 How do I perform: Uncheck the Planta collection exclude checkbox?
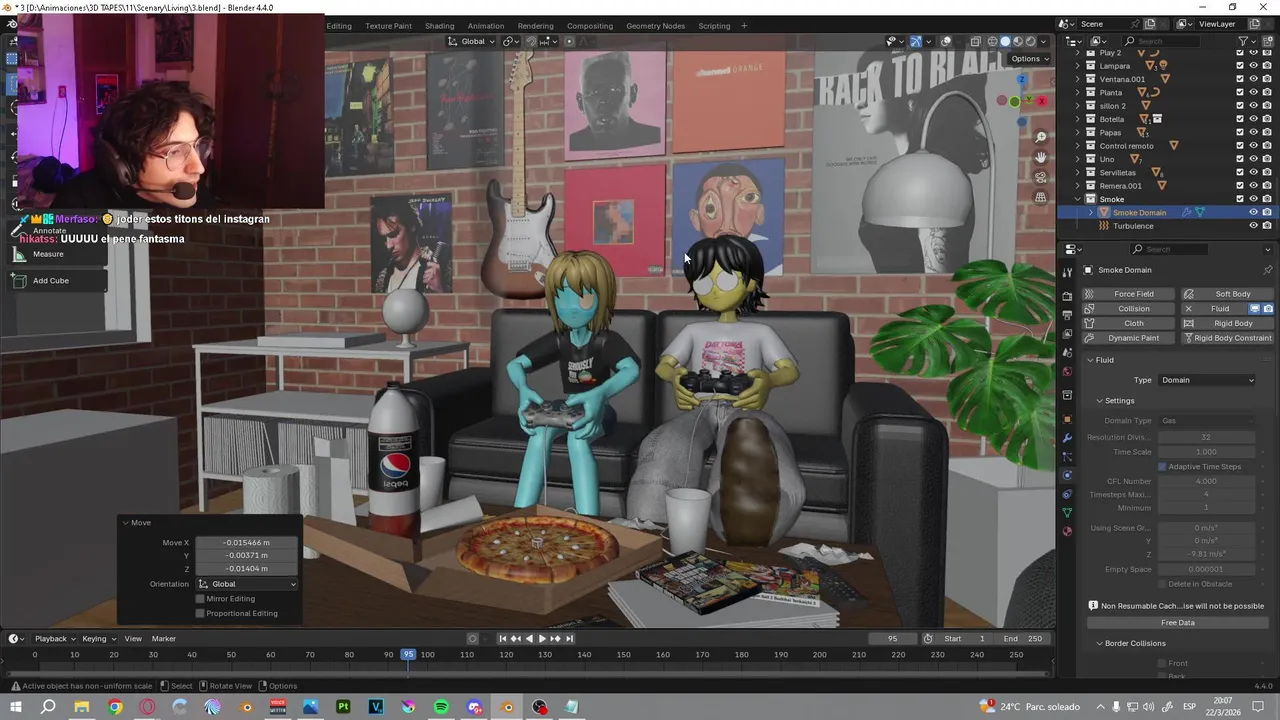1240,92
